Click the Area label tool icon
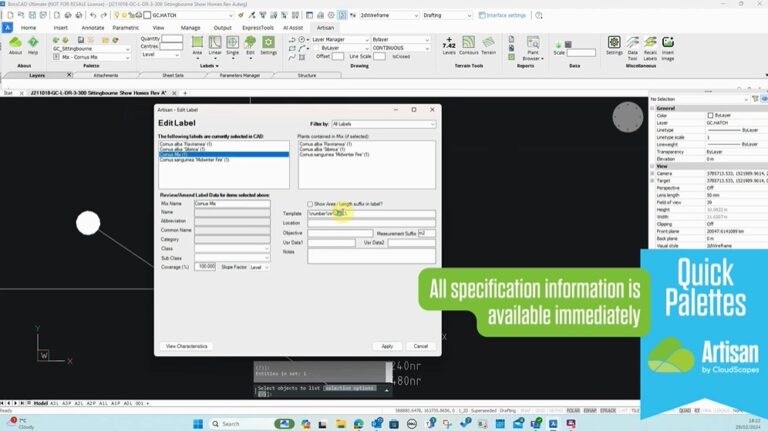Viewport: 768px width, 431px height. (197, 46)
